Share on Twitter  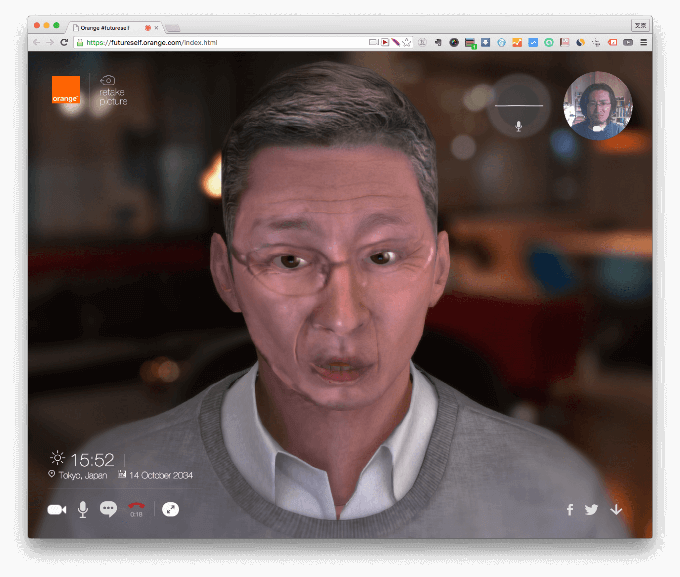(592, 510)
